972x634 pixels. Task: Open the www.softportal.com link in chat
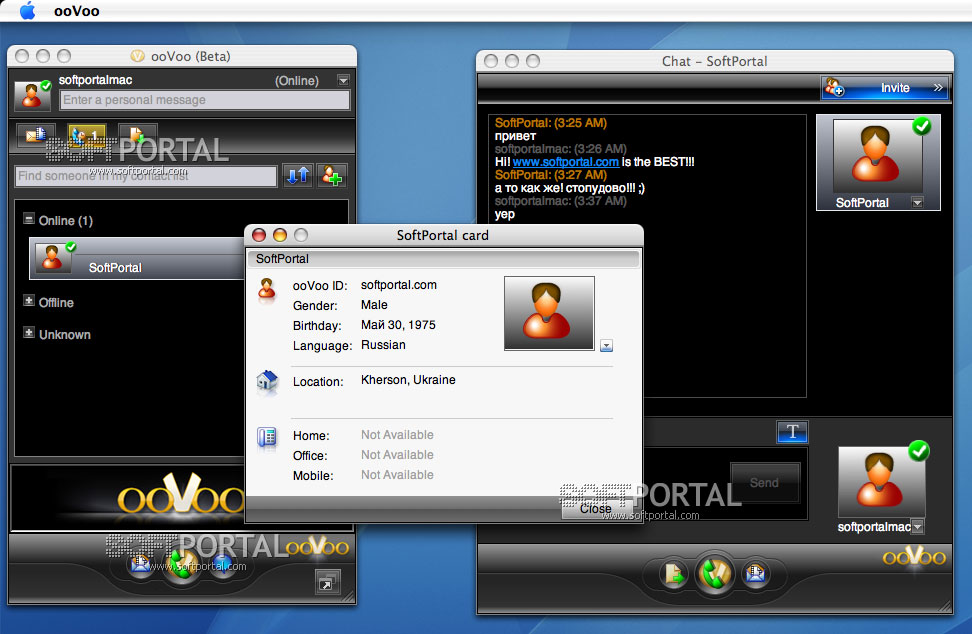pos(565,162)
